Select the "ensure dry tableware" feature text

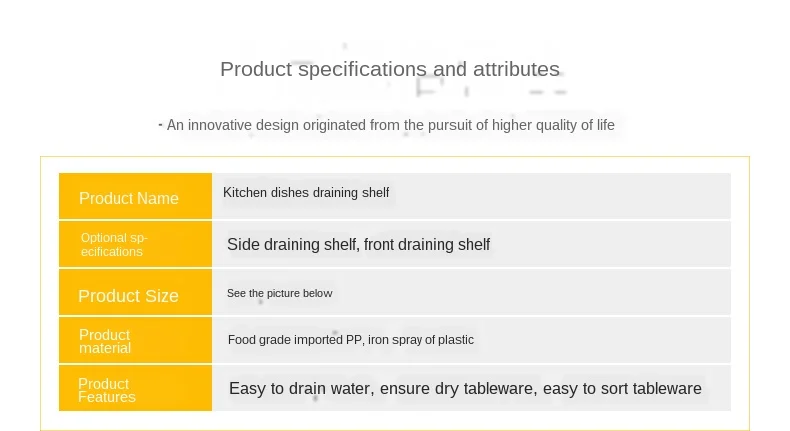457,388
